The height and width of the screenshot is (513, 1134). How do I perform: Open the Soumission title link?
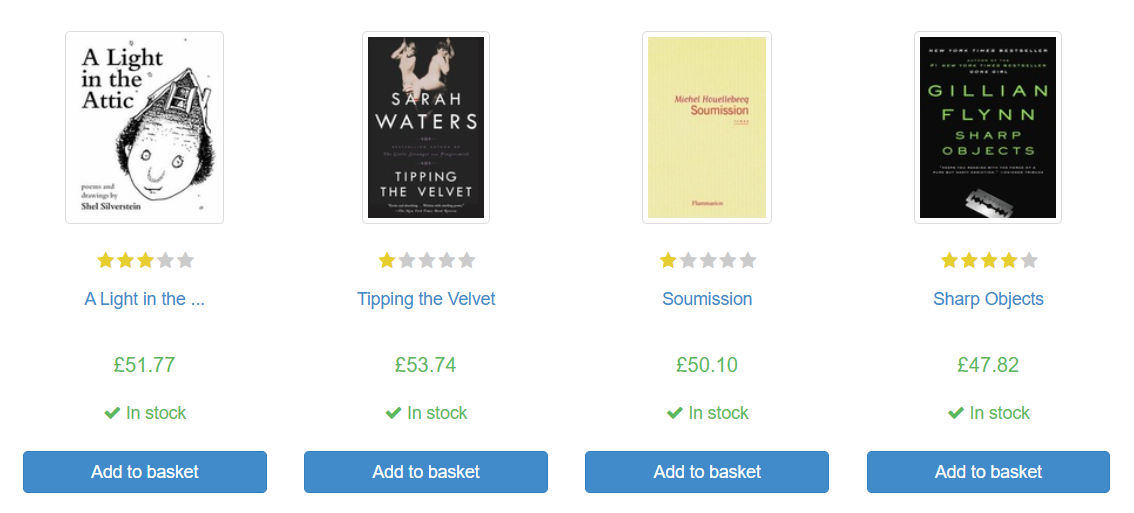pyautogui.click(x=707, y=299)
